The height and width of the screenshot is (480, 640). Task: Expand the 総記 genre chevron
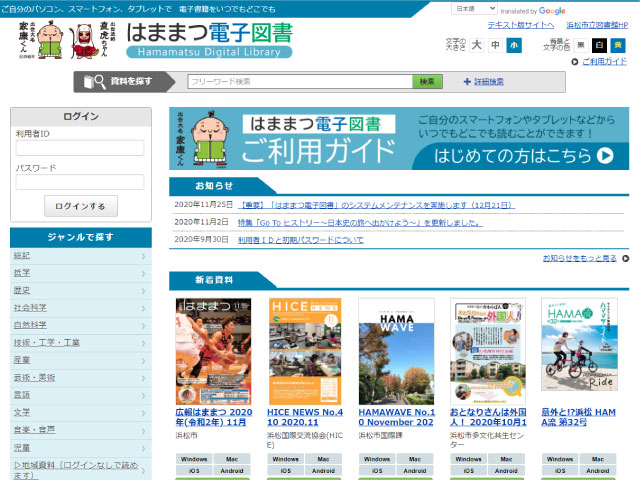[144, 256]
